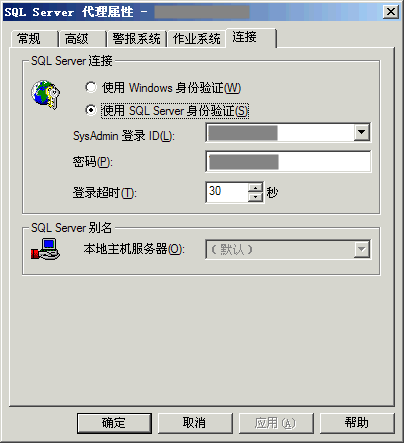This screenshot has height=443, width=404.
Task: Click the SysAdmin login ID combo box field
Action: click(288, 133)
